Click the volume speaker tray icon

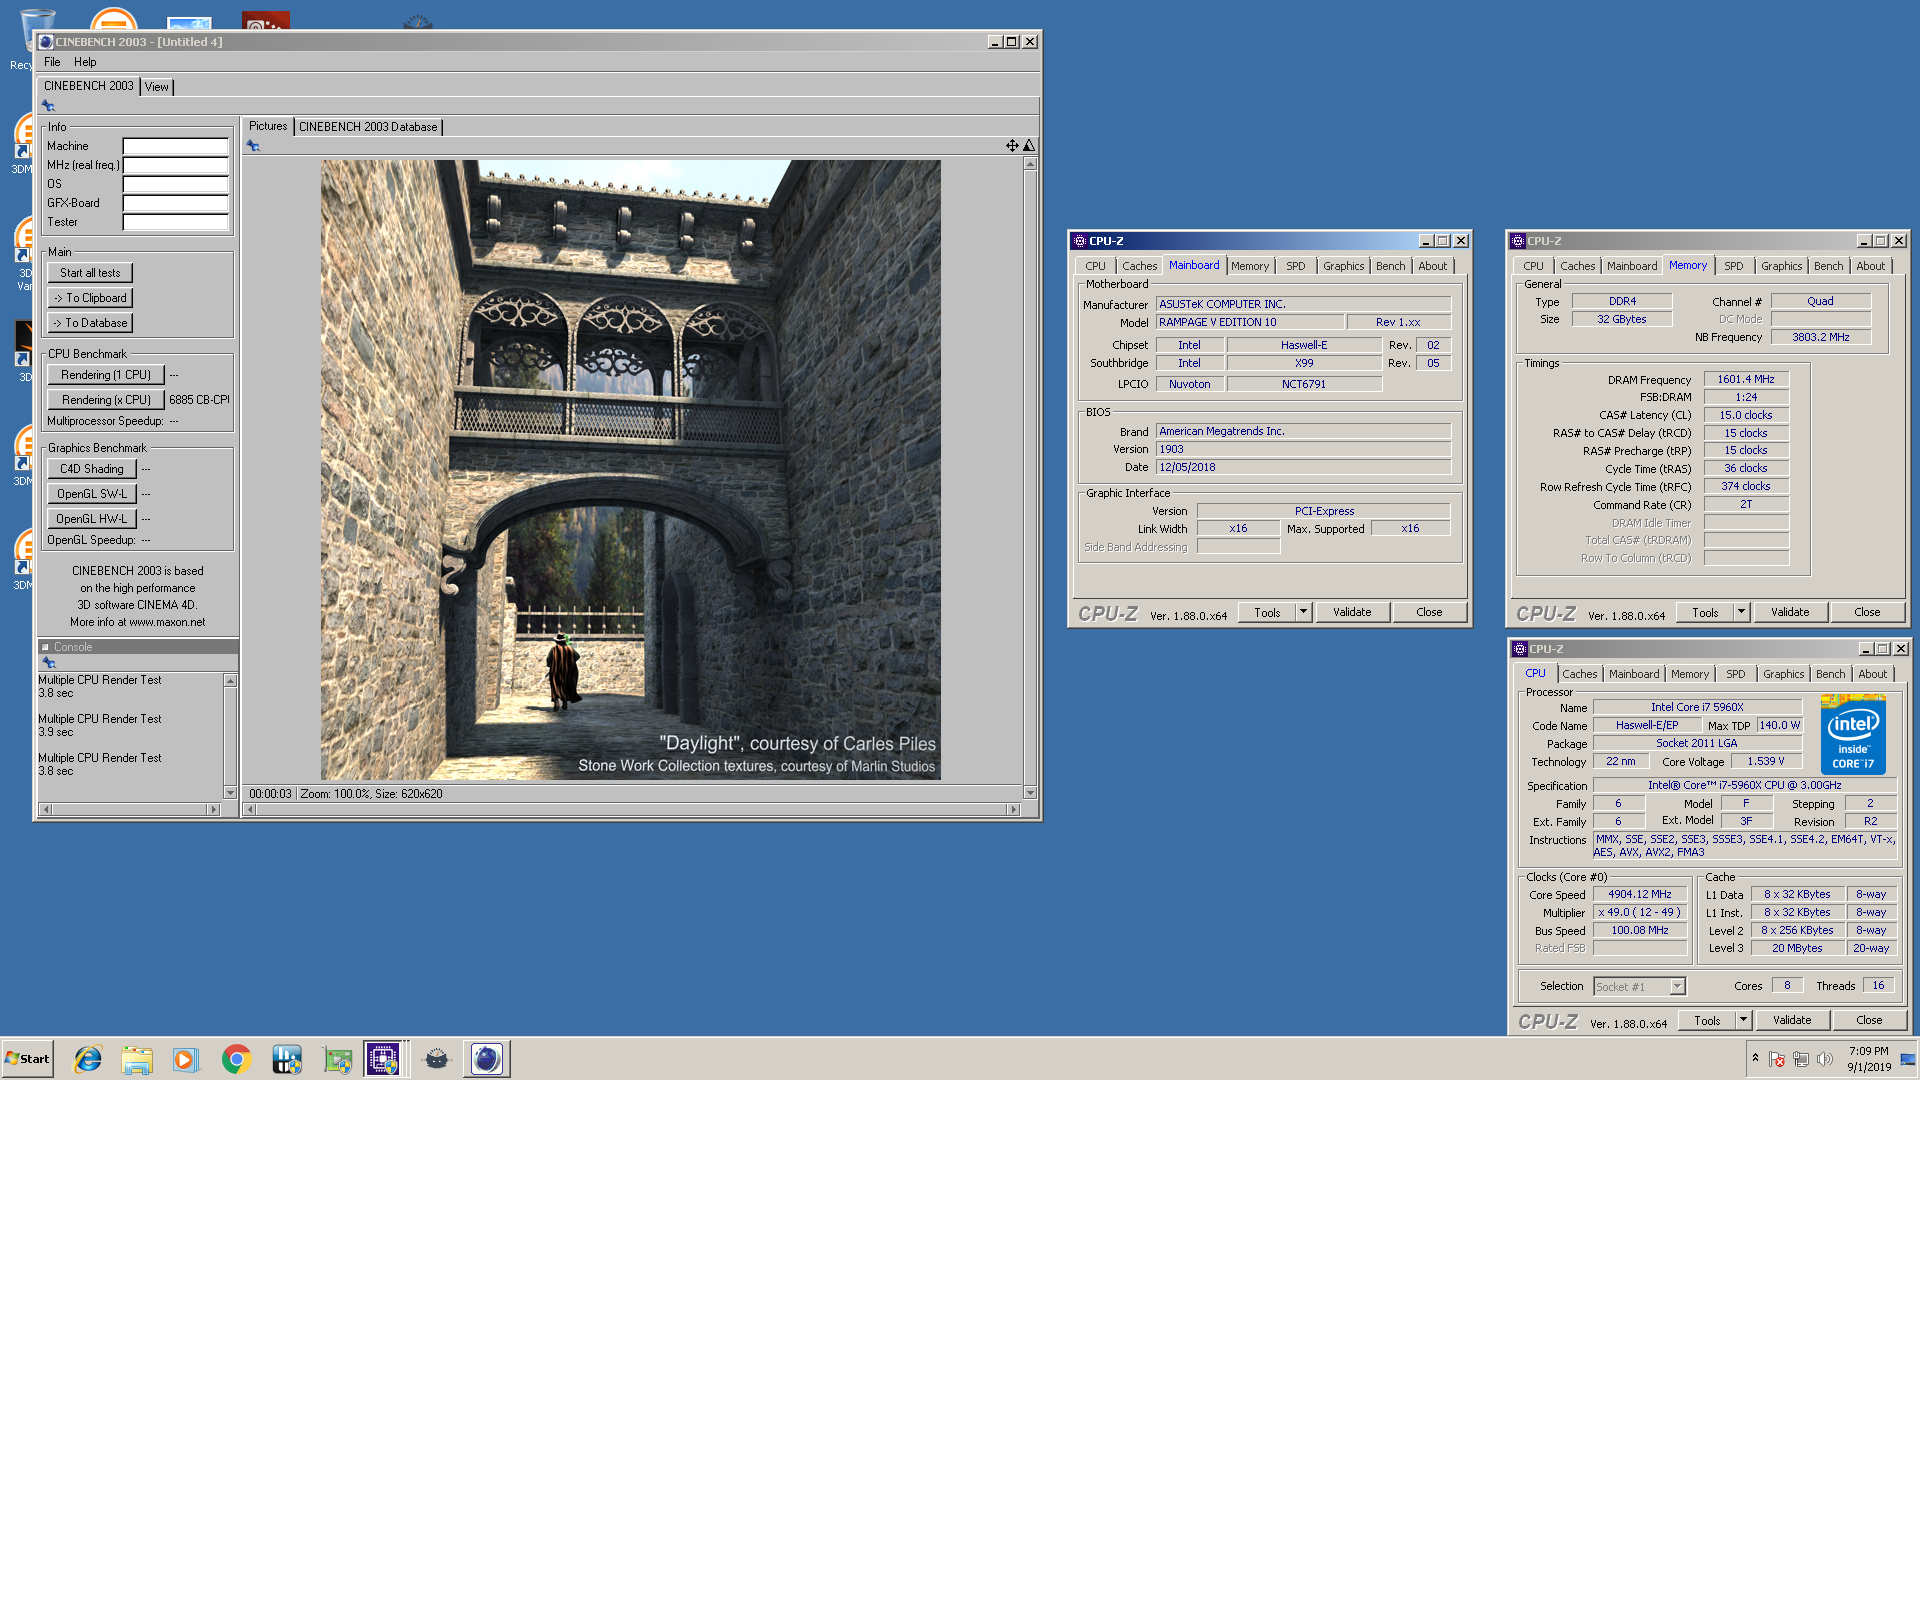click(x=1826, y=1059)
